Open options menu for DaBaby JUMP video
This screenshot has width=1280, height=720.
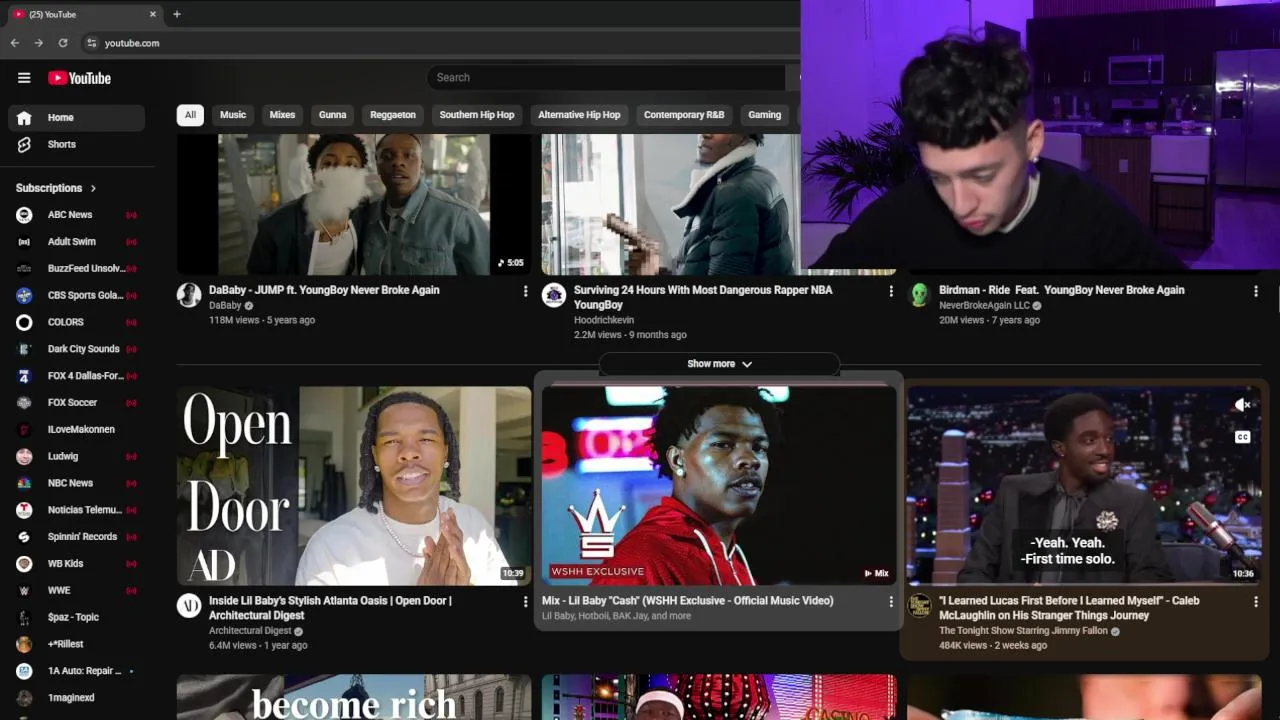(525, 291)
